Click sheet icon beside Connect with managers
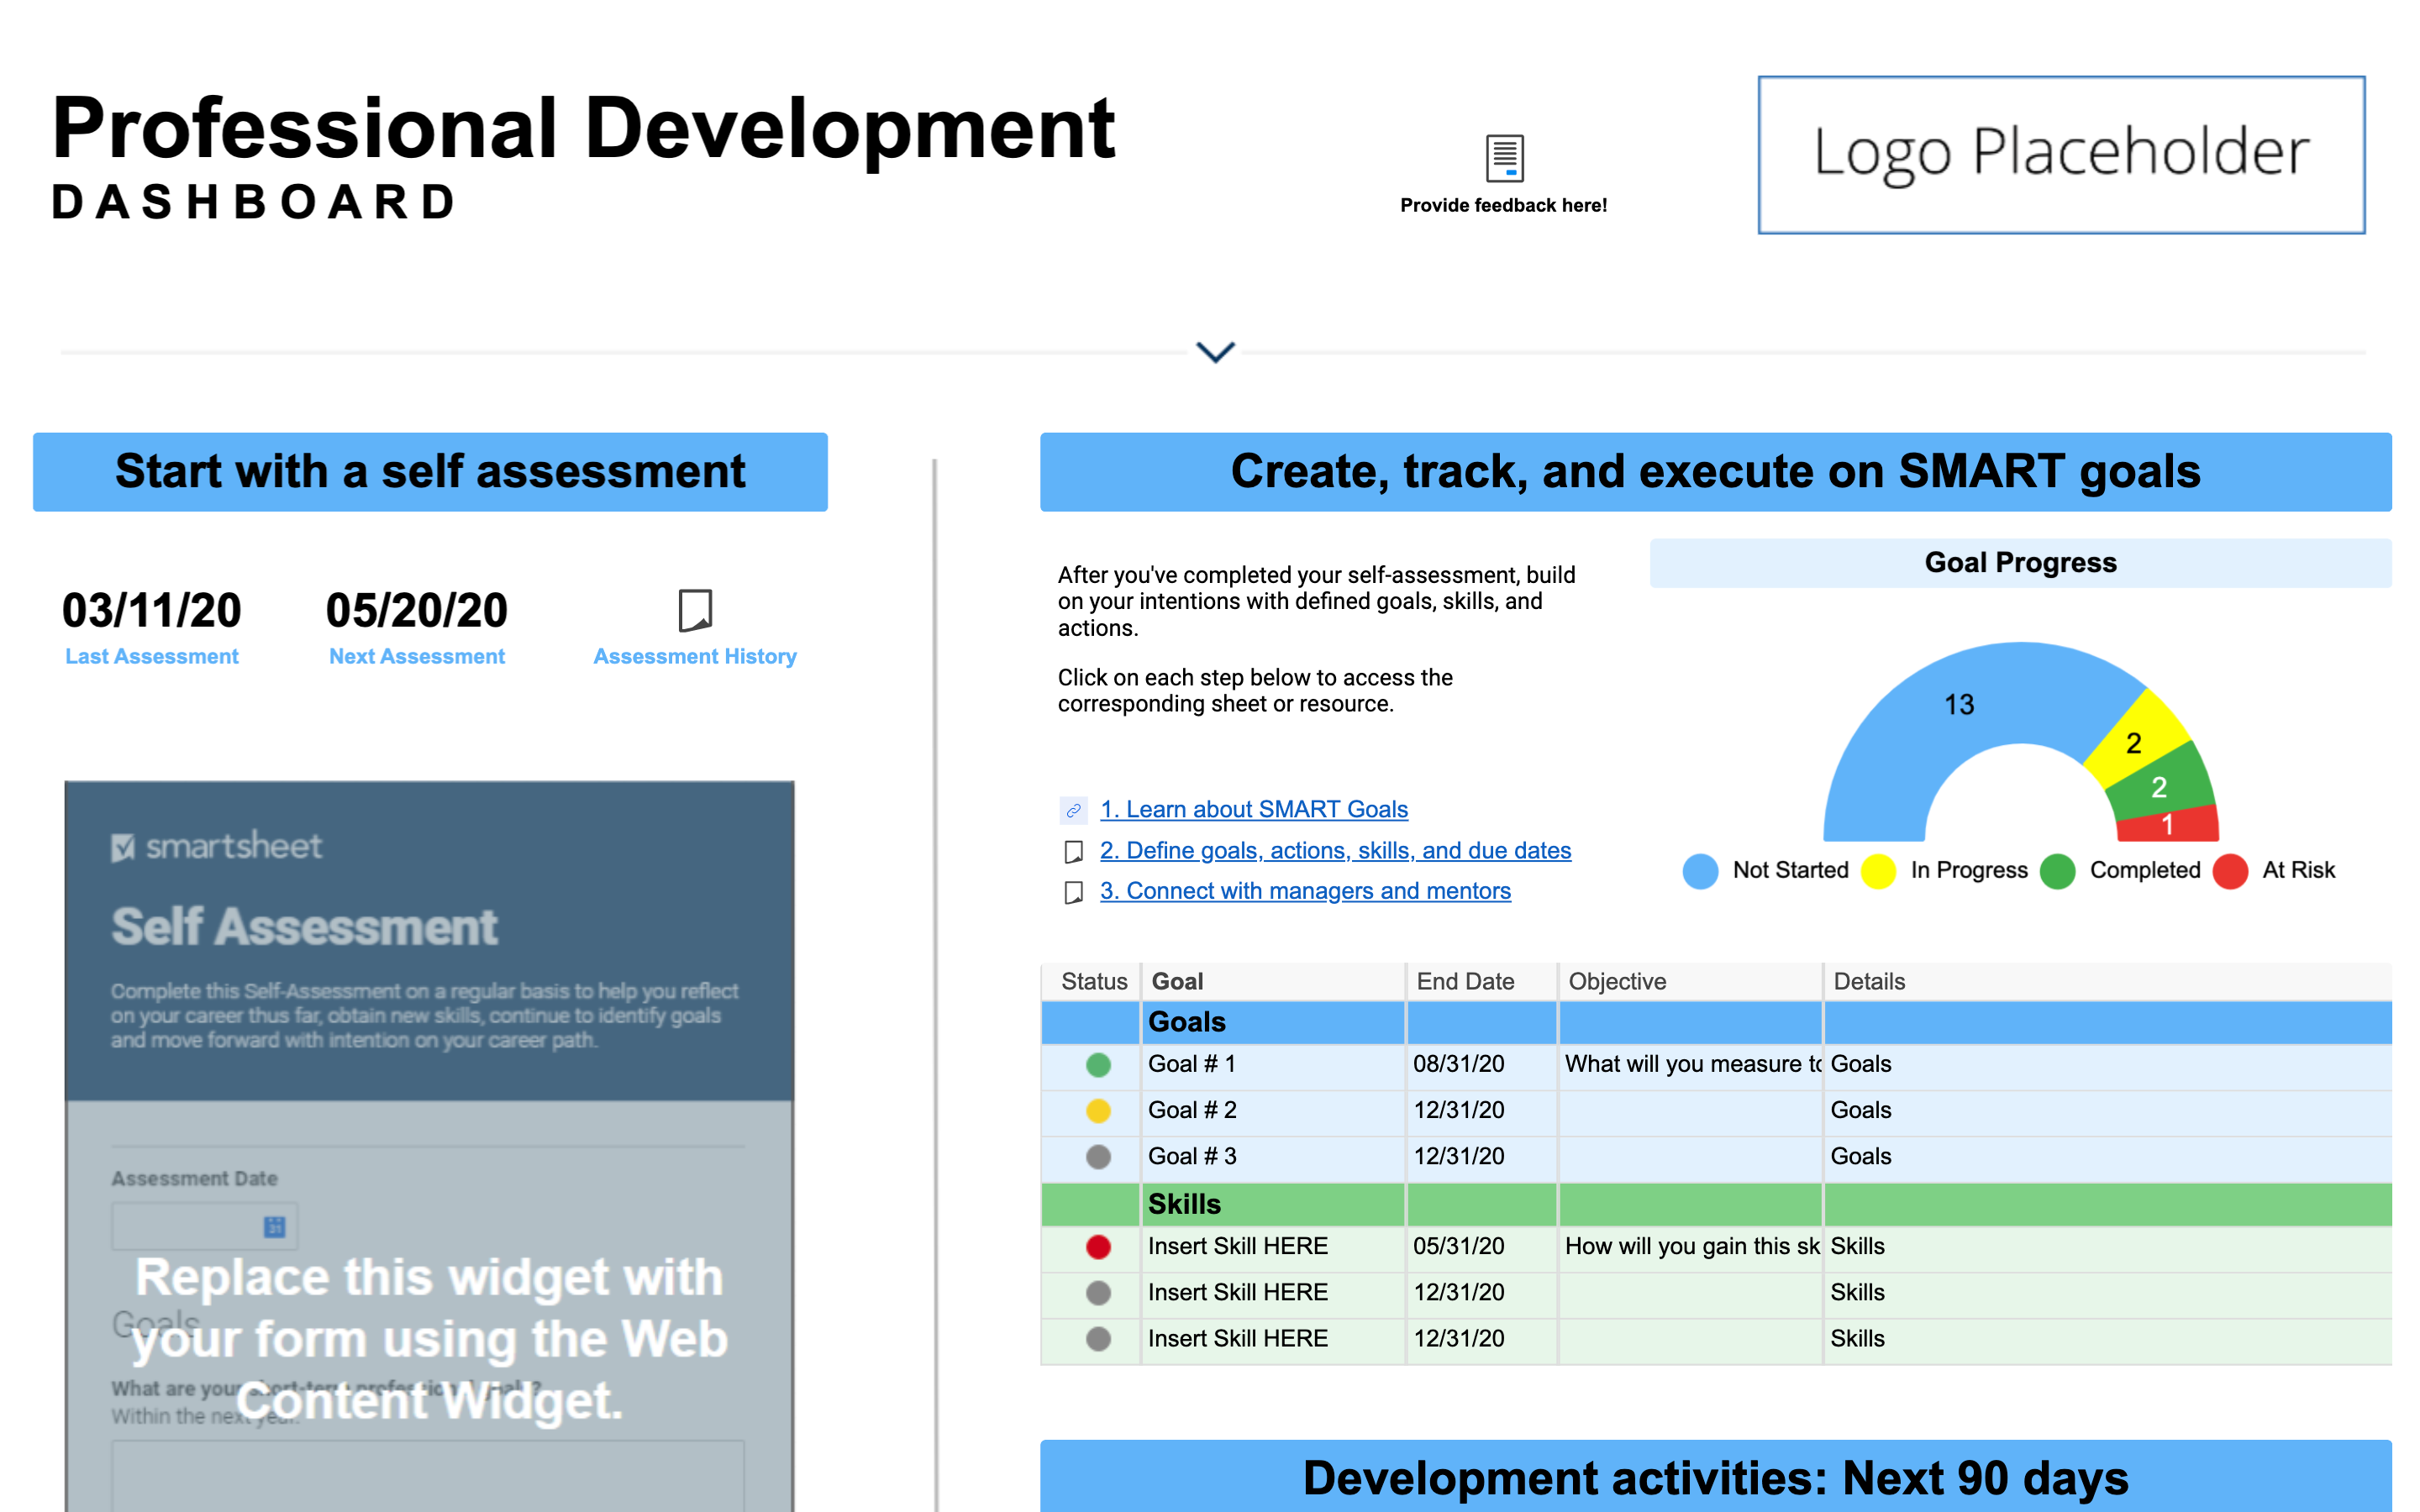This screenshot has width=2420, height=1512. (x=1073, y=892)
